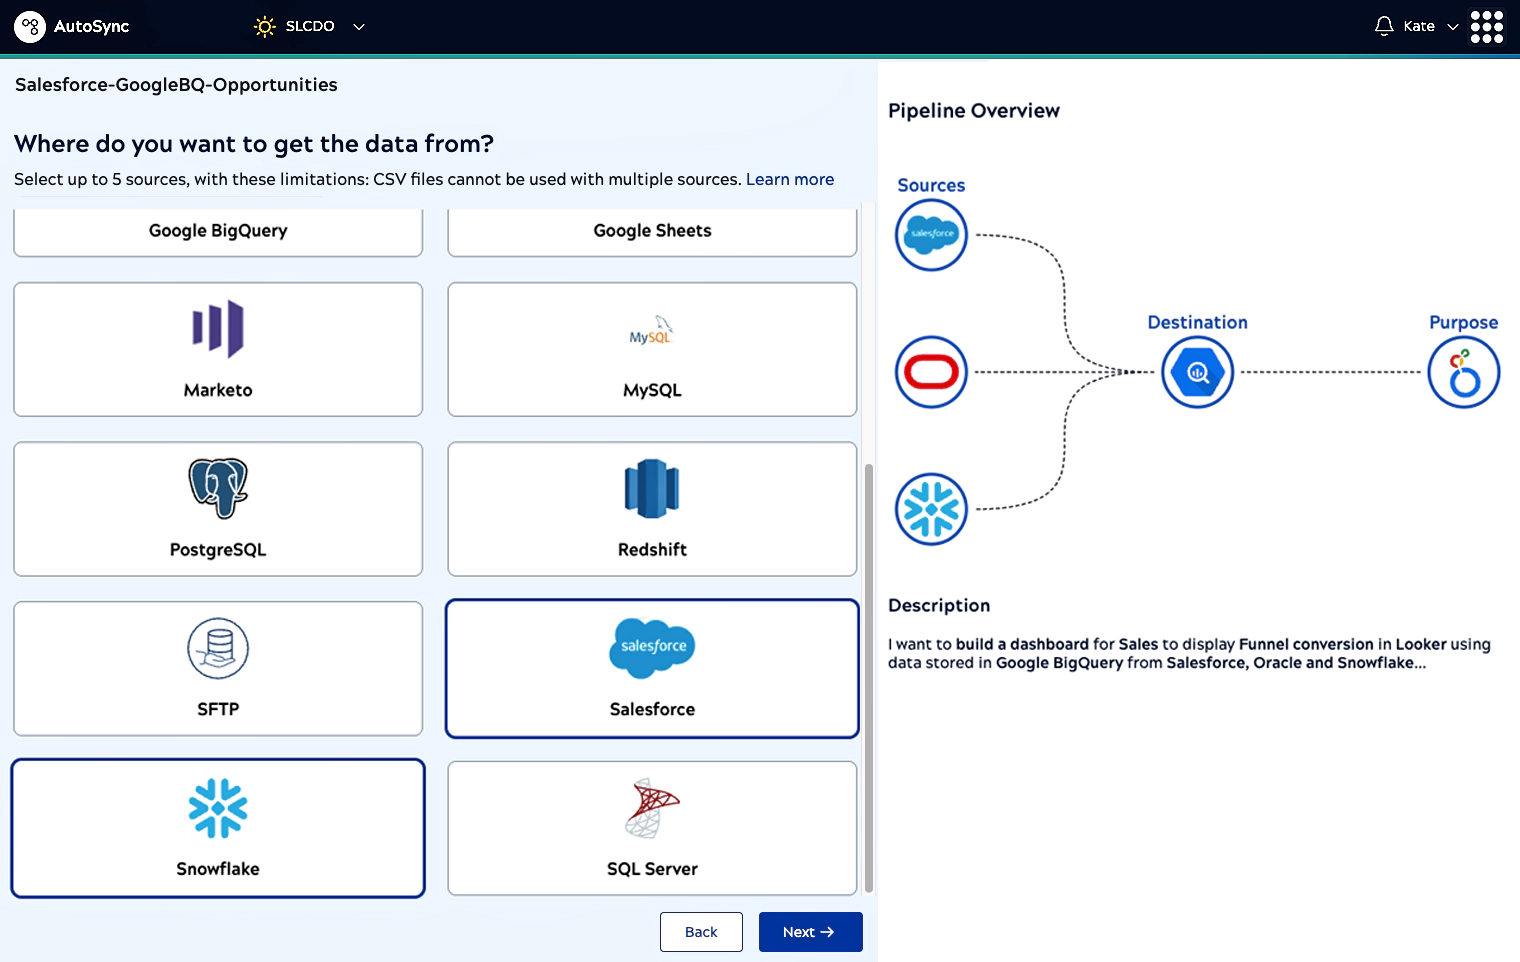Screen dimensions: 1520x962
Task: Click Salesforce node in Pipeline Overview
Action: (x=931, y=235)
